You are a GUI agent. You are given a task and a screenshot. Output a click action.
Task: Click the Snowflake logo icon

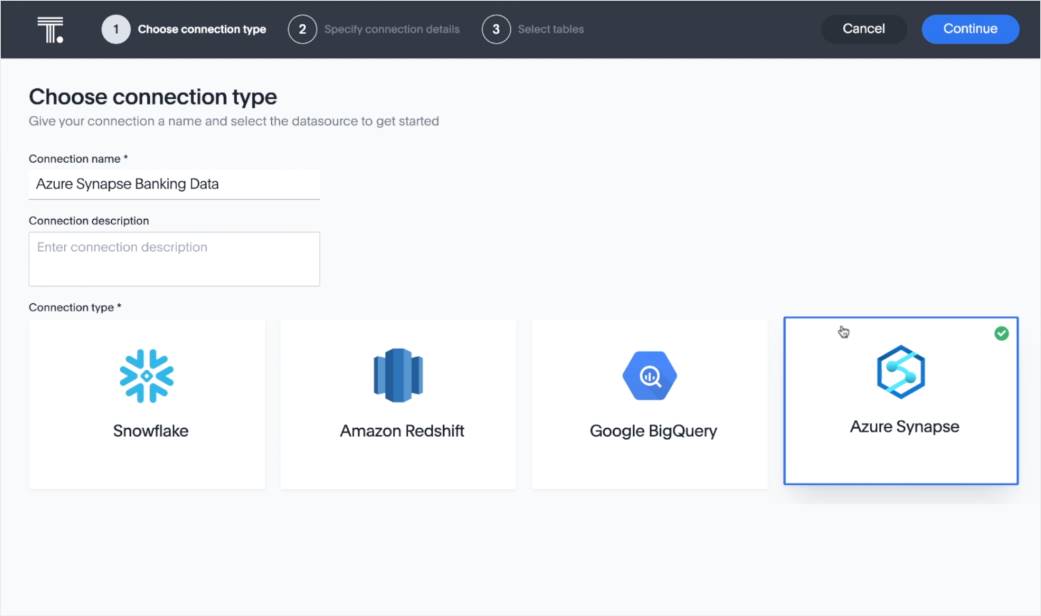click(147, 376)
